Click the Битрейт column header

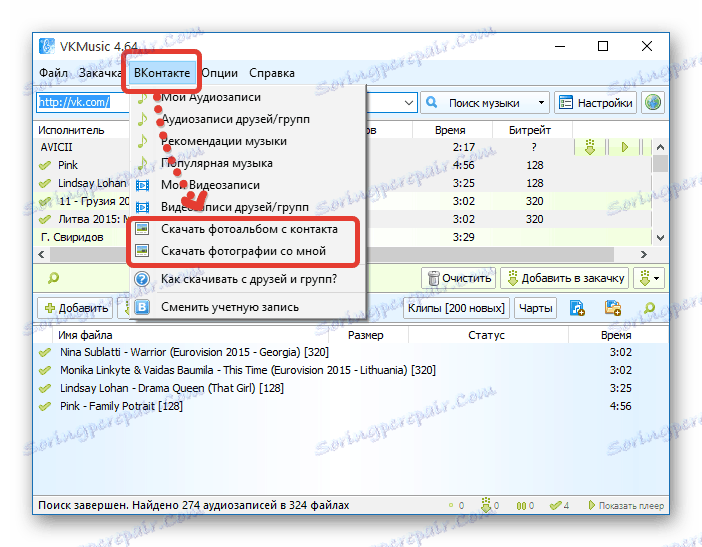532,130
